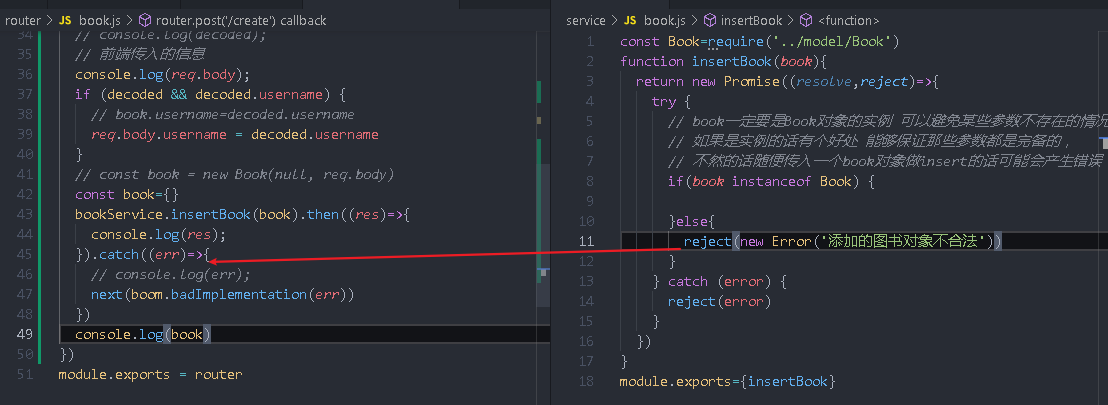Viewport: 1108px width, 405px height.
Task: Click the 'const book={}' declaration
Action: [x=127, y=194]
